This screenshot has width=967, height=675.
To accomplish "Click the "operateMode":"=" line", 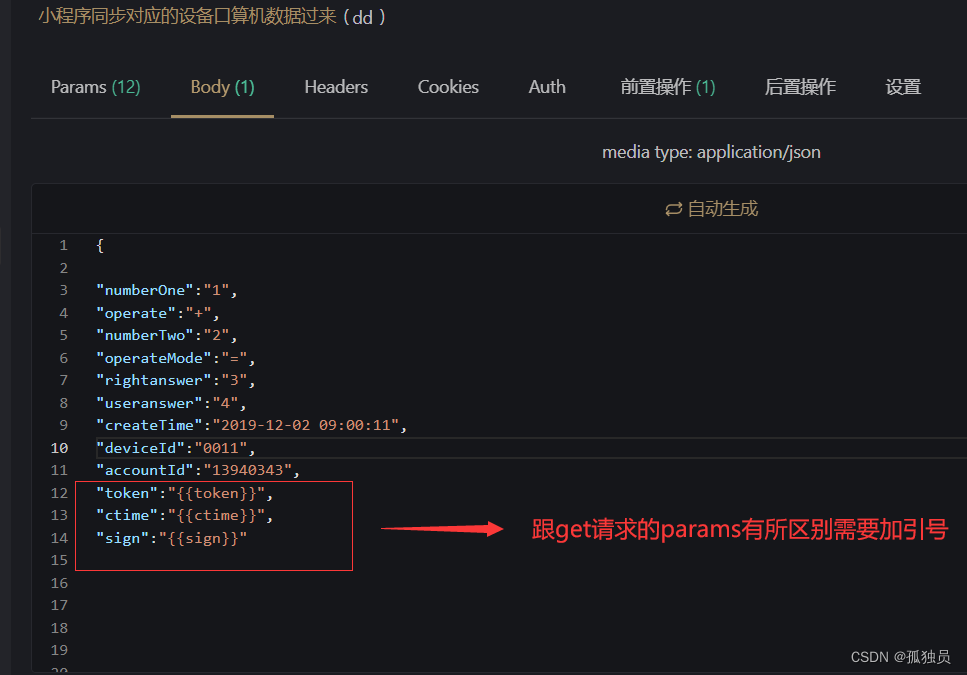I will pos(175,358).
